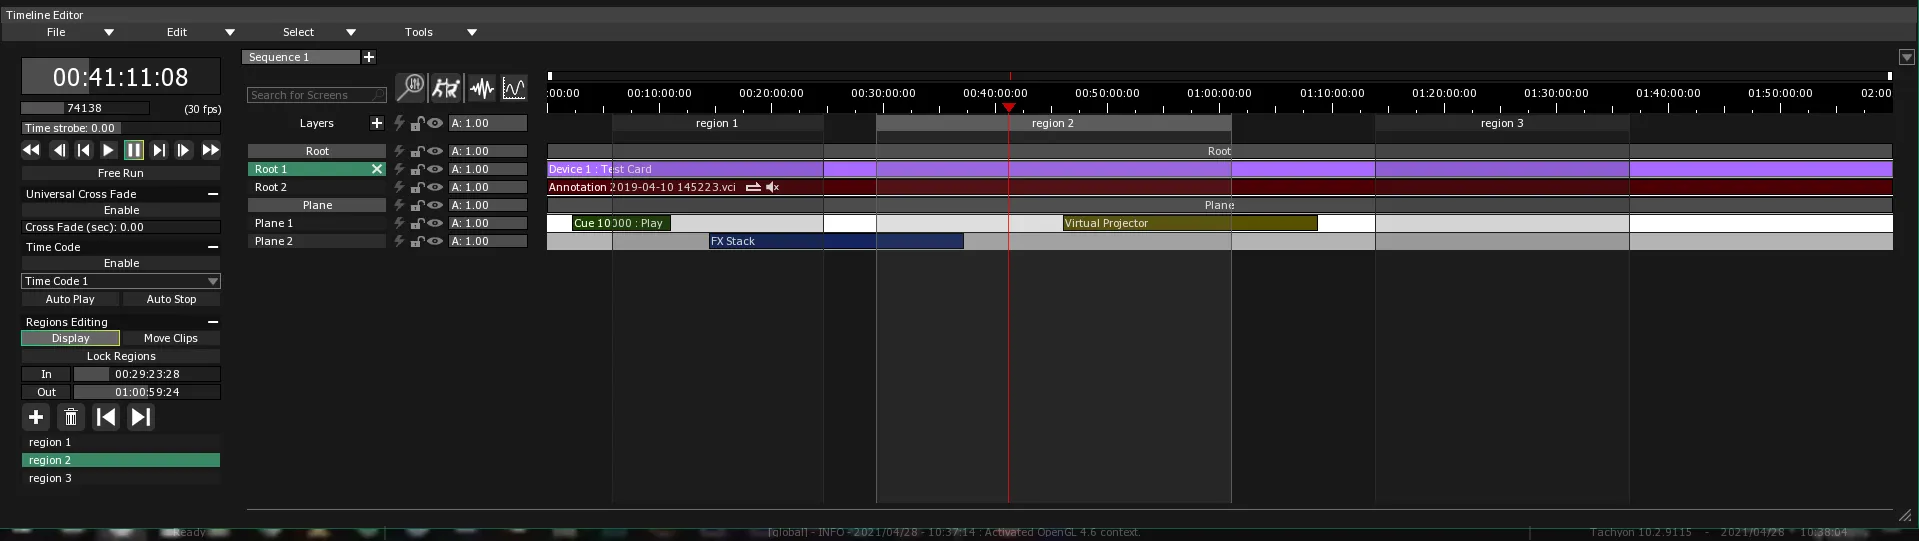Toggle lock on Root 1 layer

click(x=417, y=169)
